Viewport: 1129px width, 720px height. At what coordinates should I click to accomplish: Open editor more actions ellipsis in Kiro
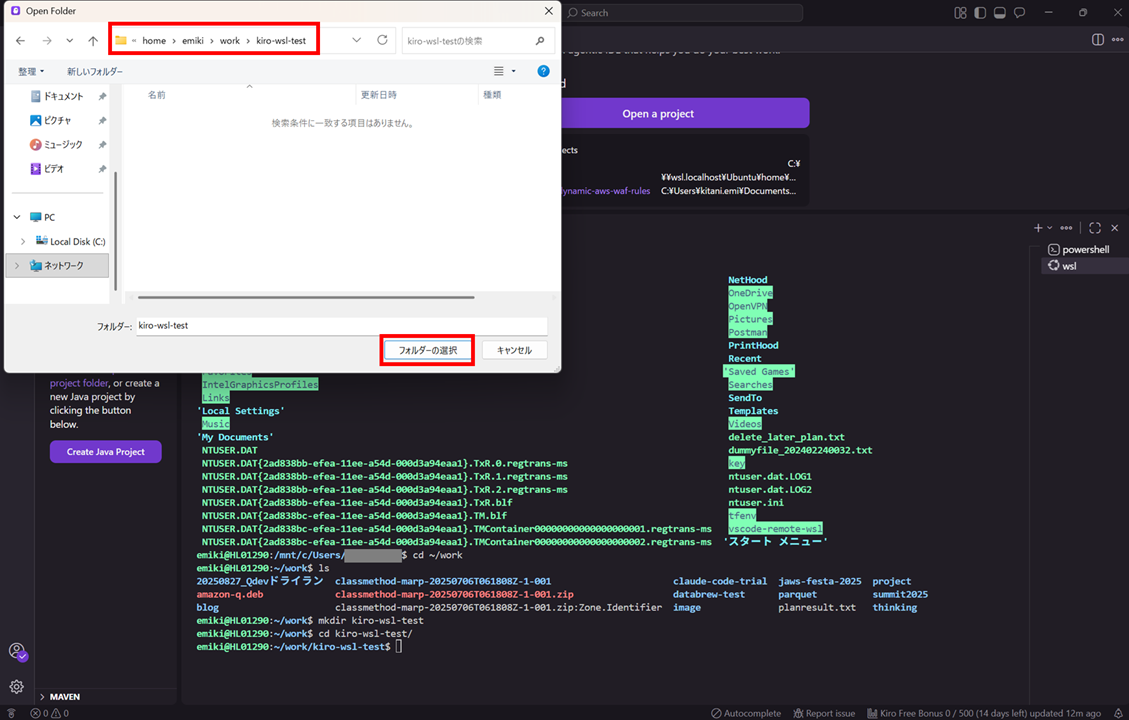click(1117, 40)
